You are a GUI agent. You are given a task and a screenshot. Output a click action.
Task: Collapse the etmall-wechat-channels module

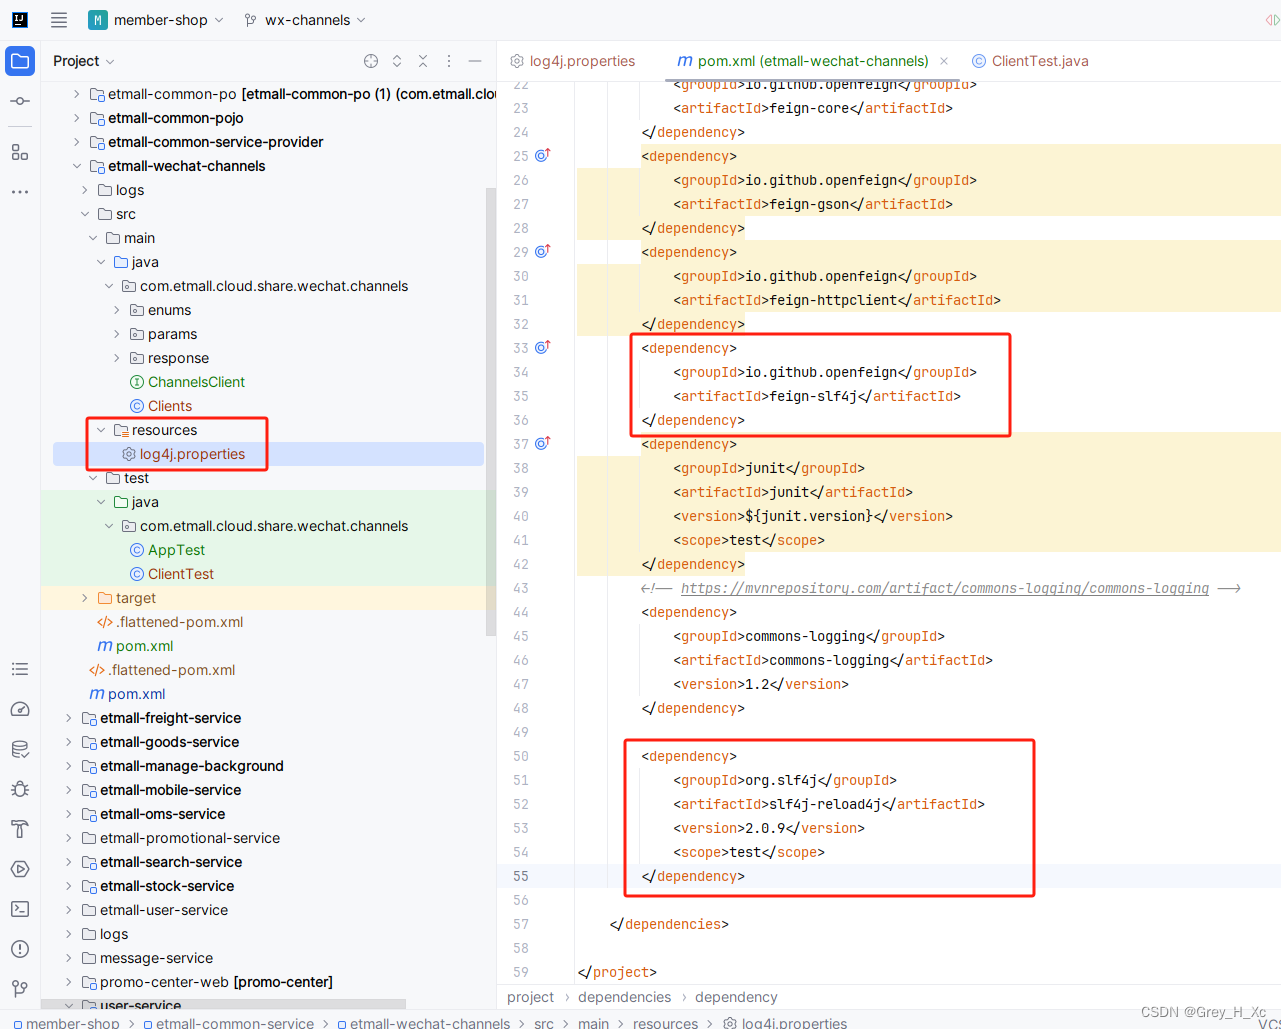click(x=77, y=166)
